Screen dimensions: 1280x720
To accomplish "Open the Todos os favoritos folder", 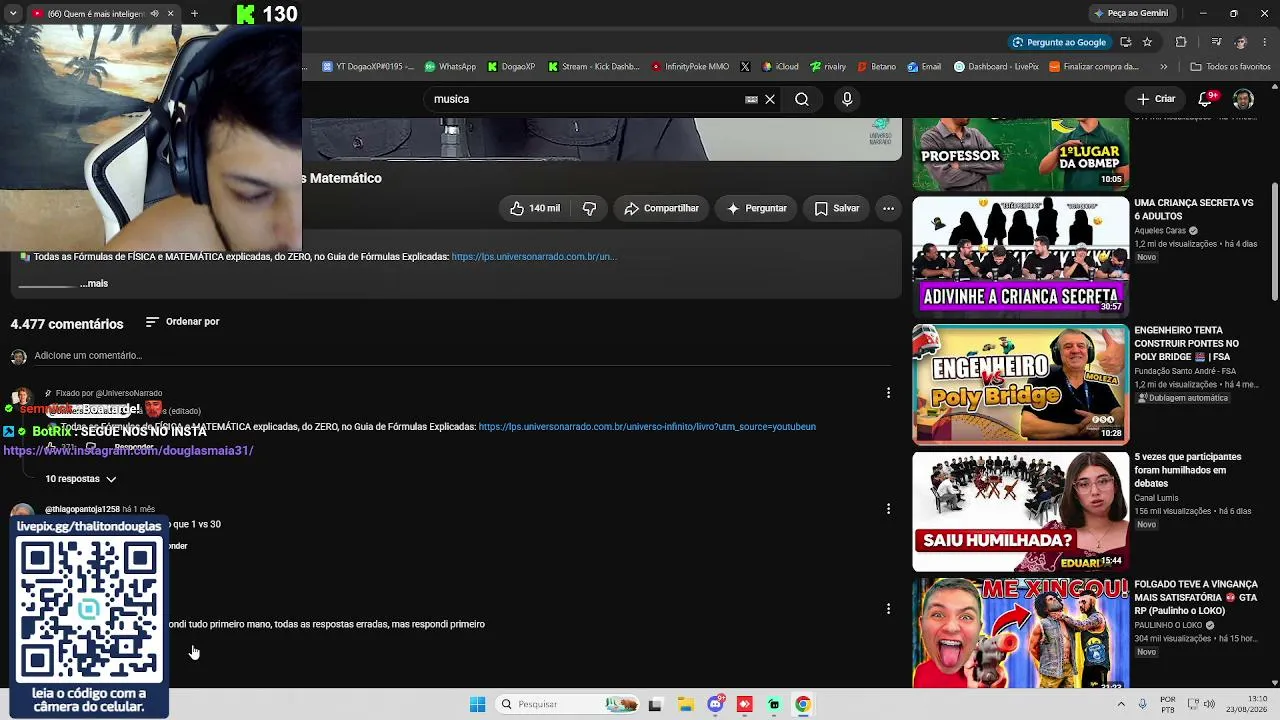I will pyautogui.click(x=1230, y=67).
